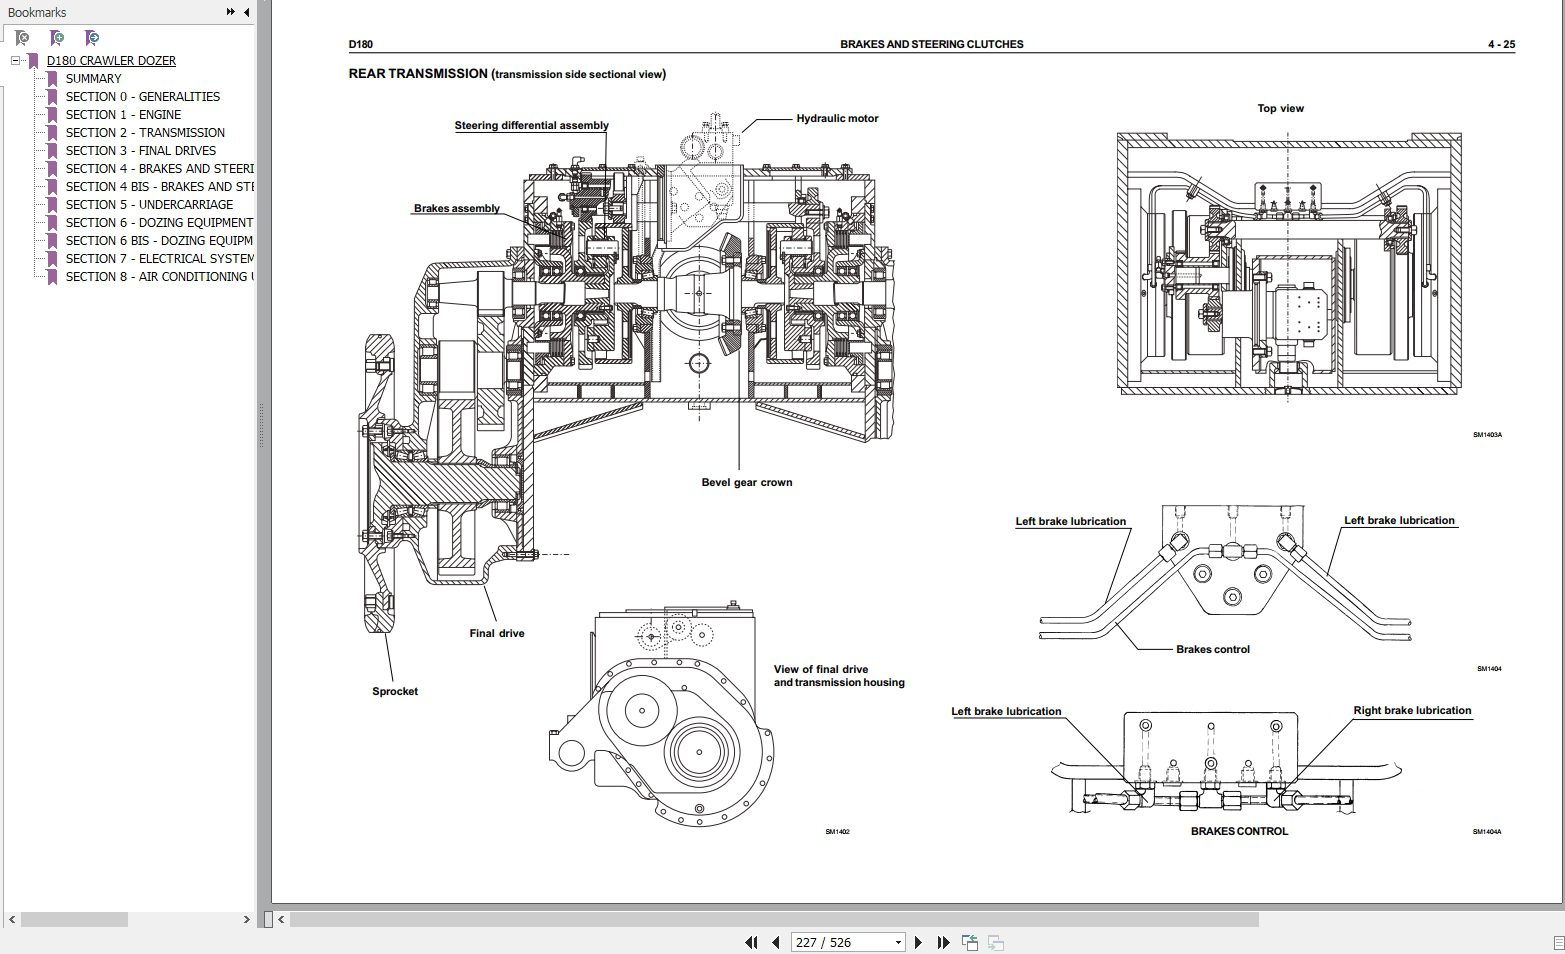Click inside the page number field

tap(830, 942)
